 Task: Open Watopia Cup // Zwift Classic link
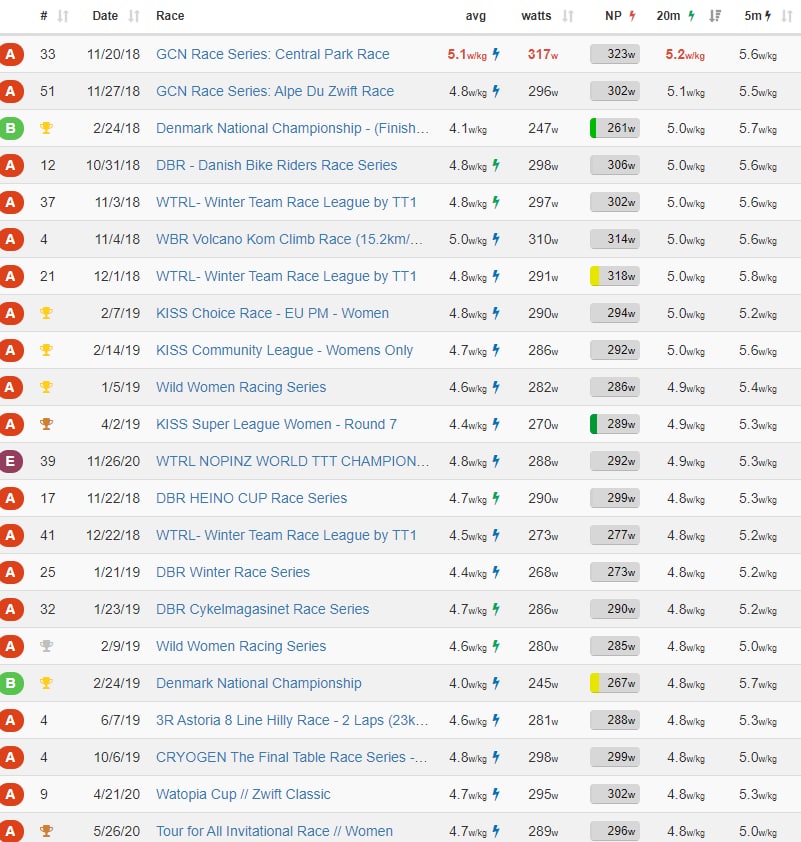(x=243, y=794)
